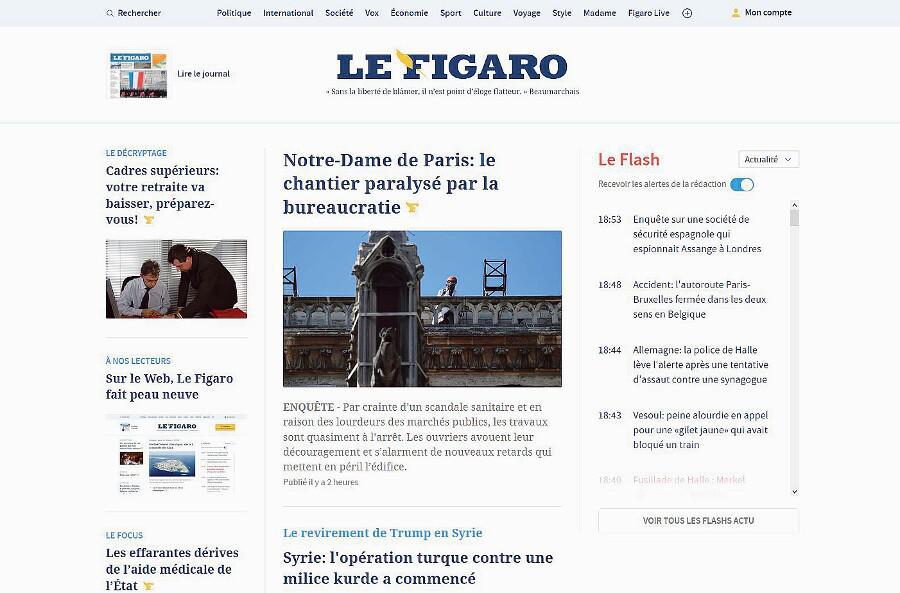Screen dimensions: 900x593
Task: Open 18:43 flash Vesoul gilet jaune
Action: click(700, 430)
